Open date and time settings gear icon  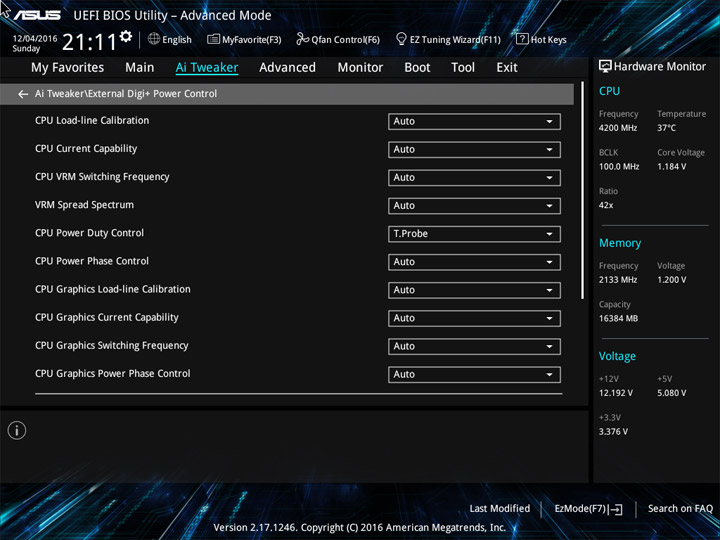tap(126, 36)
